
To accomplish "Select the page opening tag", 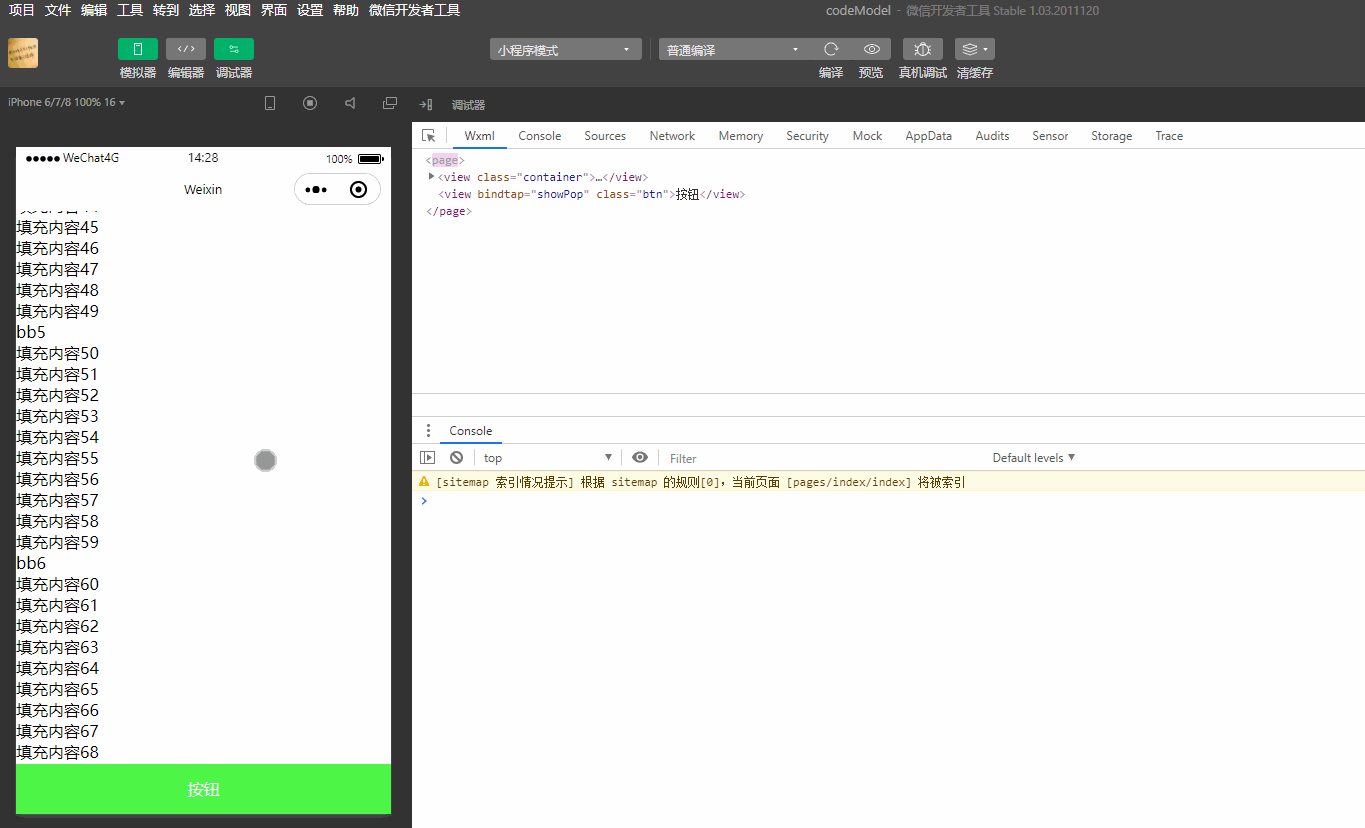I will pyautogui.click(x=445, y=160).
